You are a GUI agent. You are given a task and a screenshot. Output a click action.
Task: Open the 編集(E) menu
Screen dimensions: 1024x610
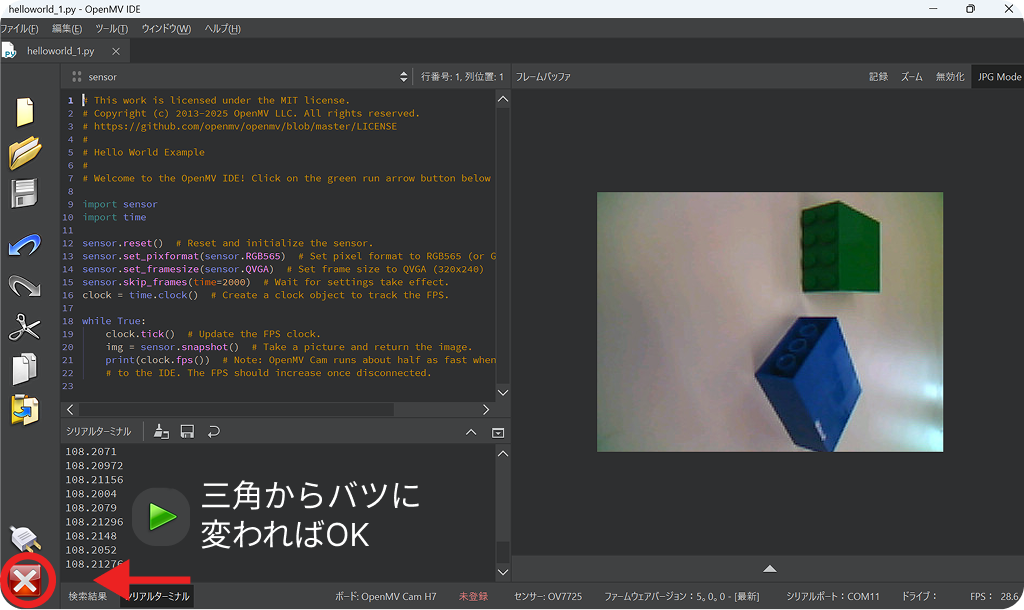(x=67, y=29)
